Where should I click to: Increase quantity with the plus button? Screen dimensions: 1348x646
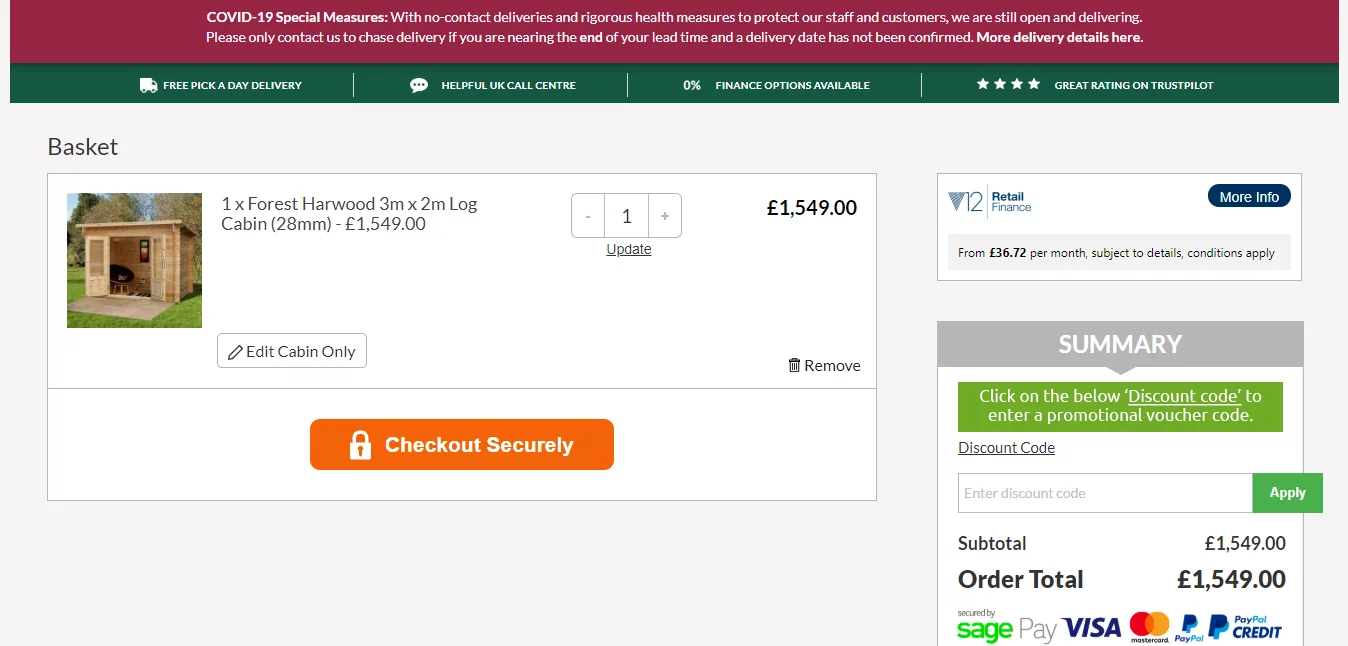pyautogui.click(x=665, y=216)
